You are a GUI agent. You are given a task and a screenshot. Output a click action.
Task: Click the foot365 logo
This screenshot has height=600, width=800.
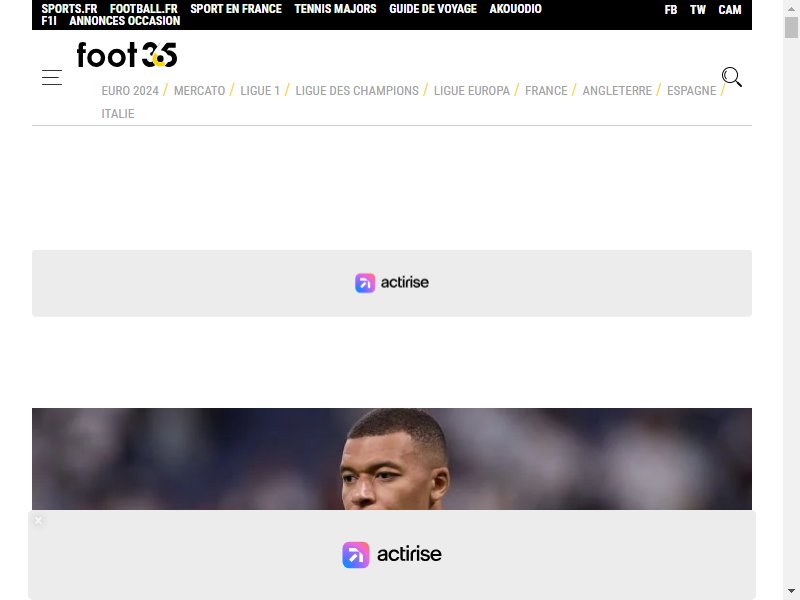[x=127, y=55]
